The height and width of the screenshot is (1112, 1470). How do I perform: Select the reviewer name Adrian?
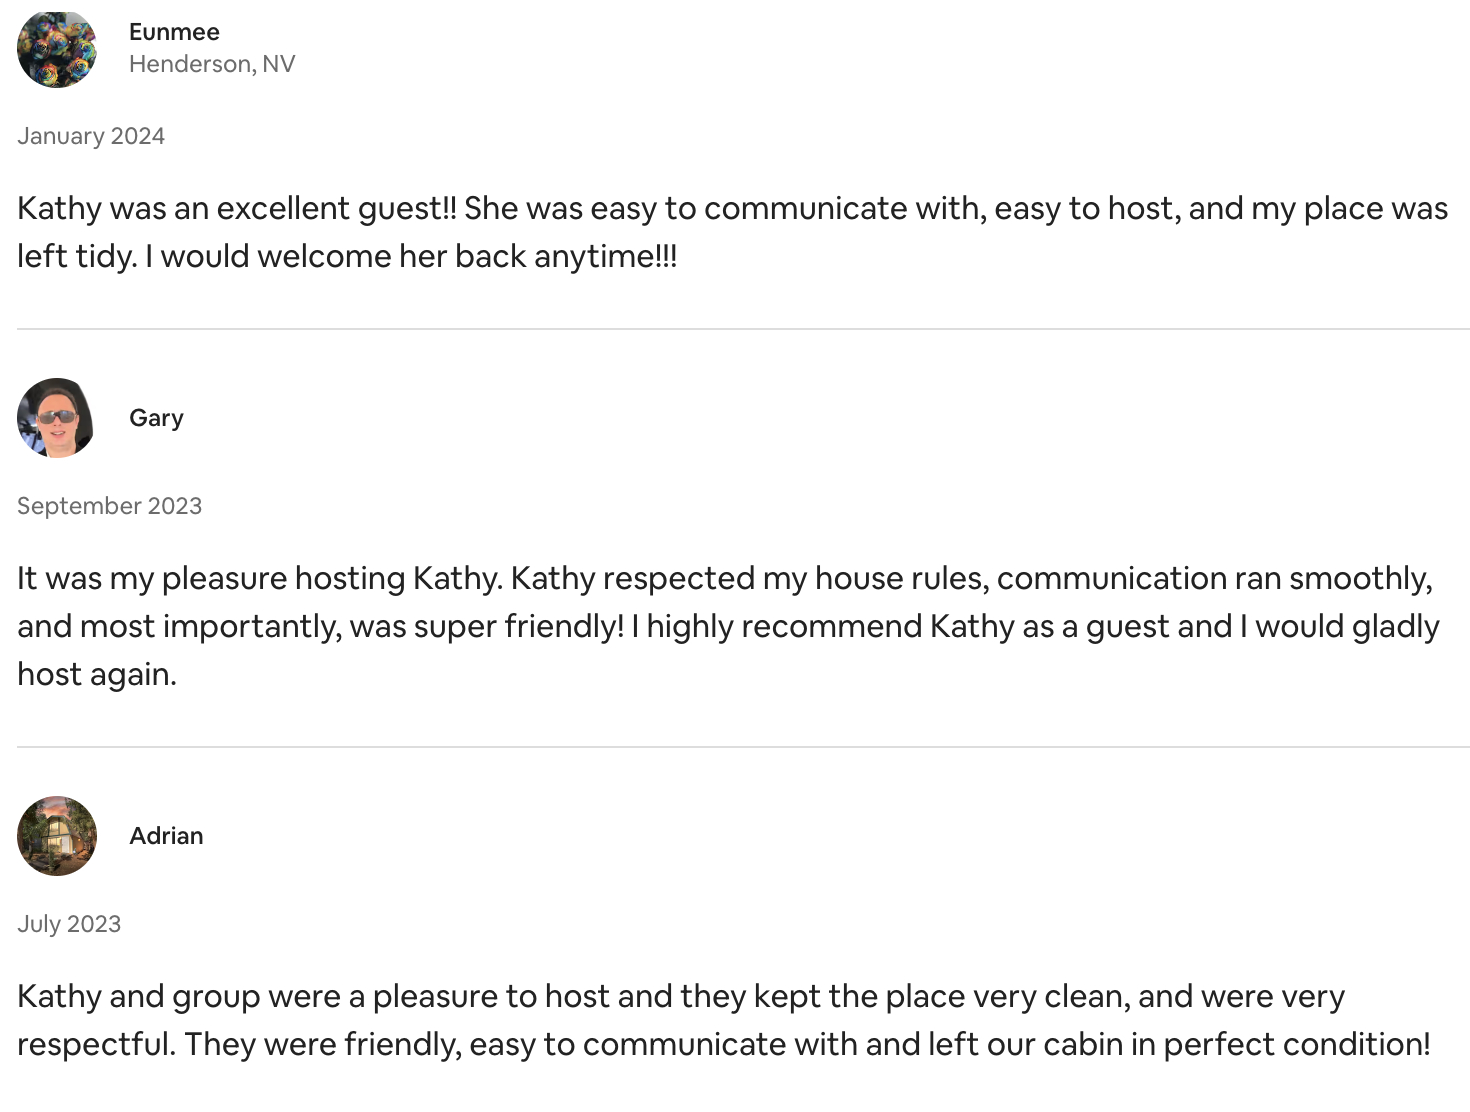(166, 836)
